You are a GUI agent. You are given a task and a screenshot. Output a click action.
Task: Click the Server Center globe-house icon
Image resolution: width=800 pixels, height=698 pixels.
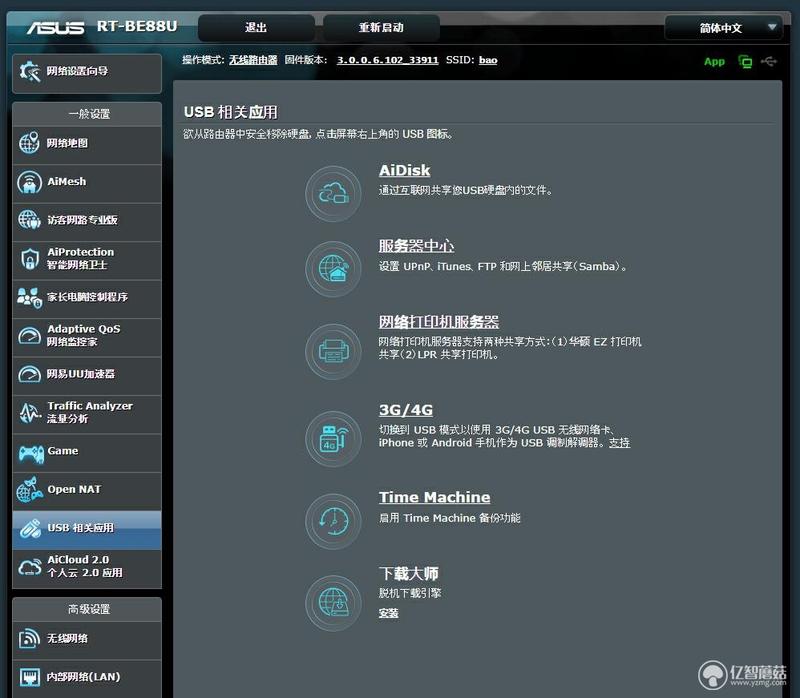[x=333, y=269]
